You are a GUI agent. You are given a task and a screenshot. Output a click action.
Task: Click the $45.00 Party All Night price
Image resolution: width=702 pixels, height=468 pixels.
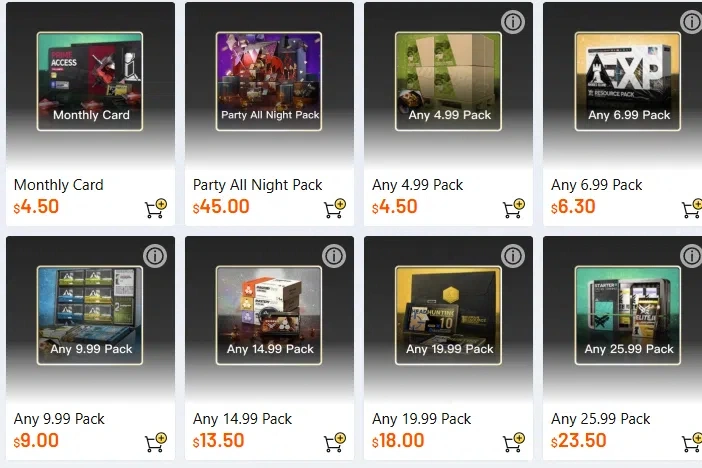[222, 208]
